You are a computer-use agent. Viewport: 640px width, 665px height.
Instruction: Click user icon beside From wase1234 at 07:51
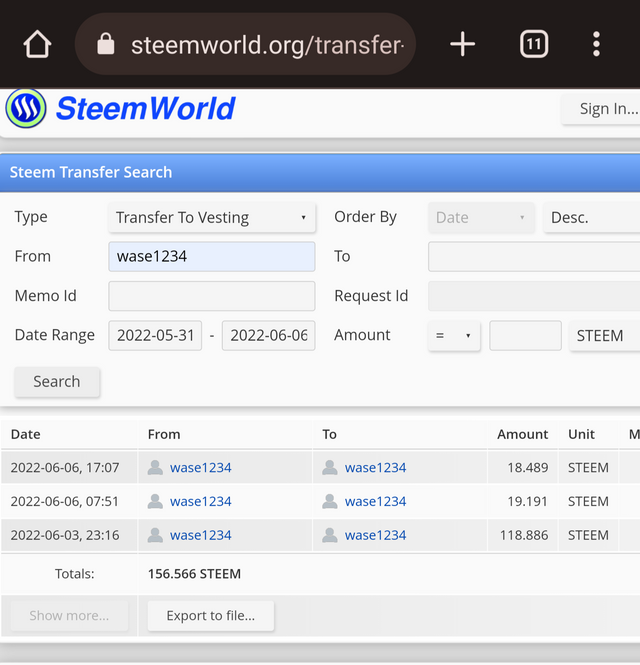155,501
